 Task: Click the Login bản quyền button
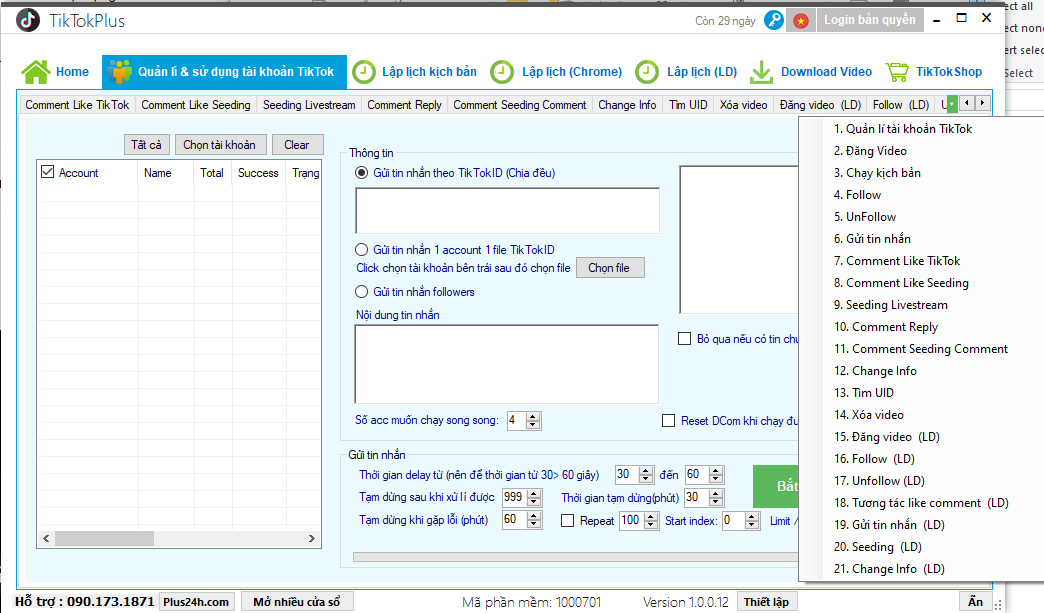[870, 20]
